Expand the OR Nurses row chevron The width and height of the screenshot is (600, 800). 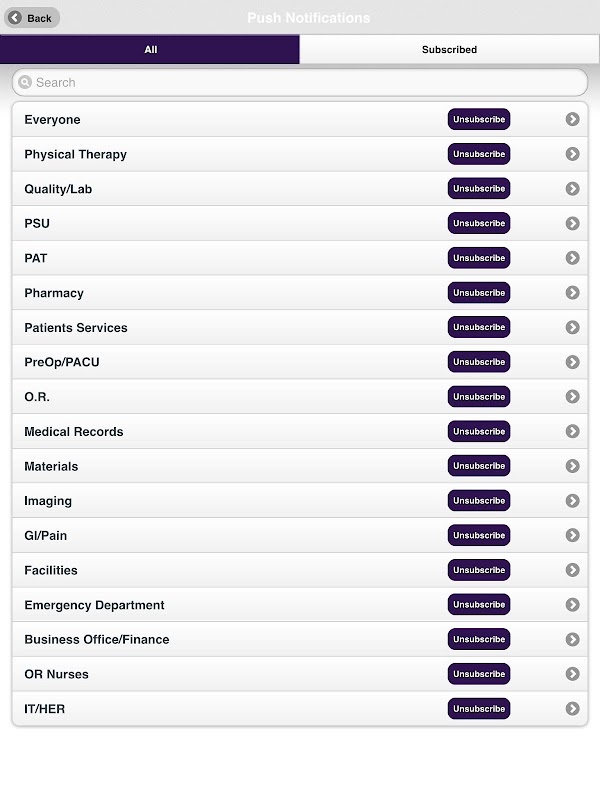pyautogui.click(x=572, y=674)
